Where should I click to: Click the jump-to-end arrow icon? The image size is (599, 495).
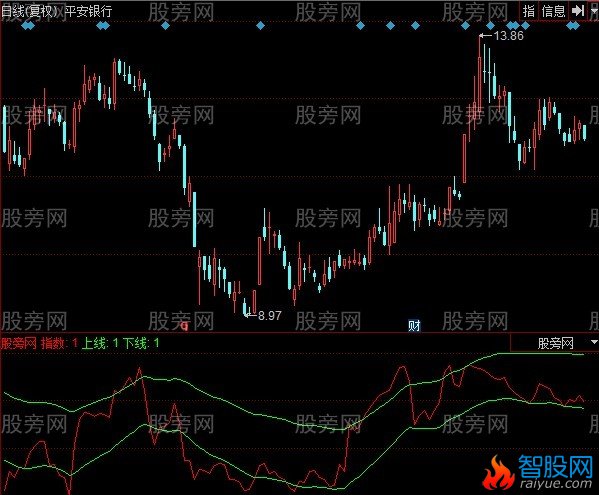(x=577, y=11)
